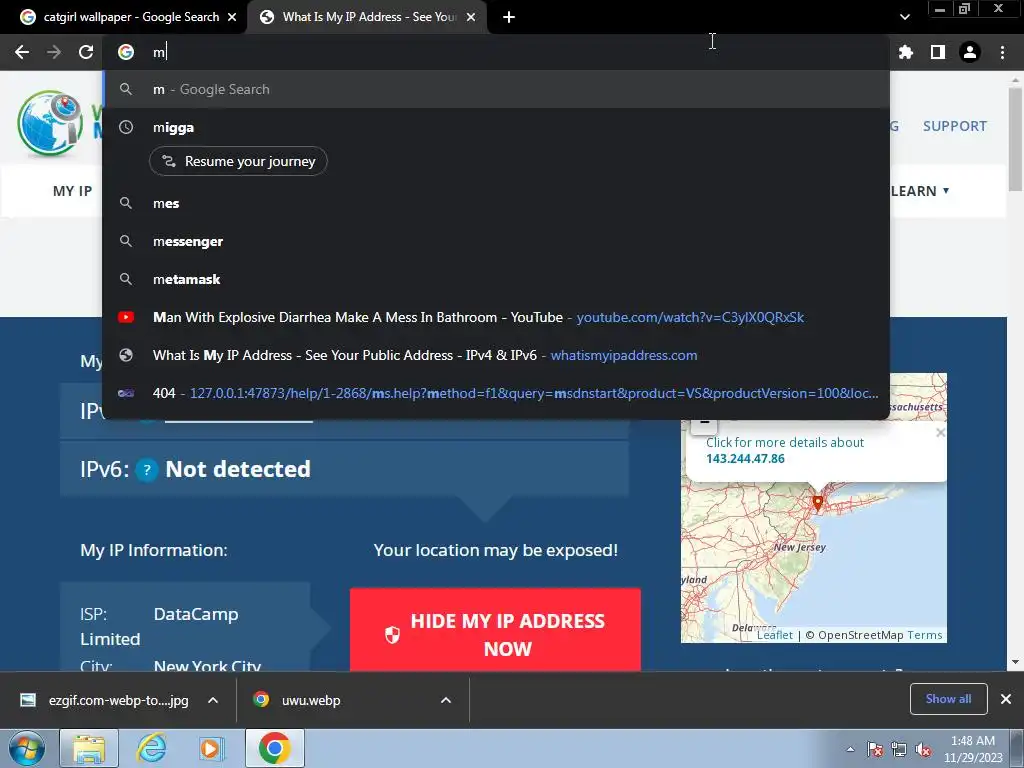Expand the LEARN dropdown menu
Viewport: 1024px width, 768px height.
click(x=920, y=191)
